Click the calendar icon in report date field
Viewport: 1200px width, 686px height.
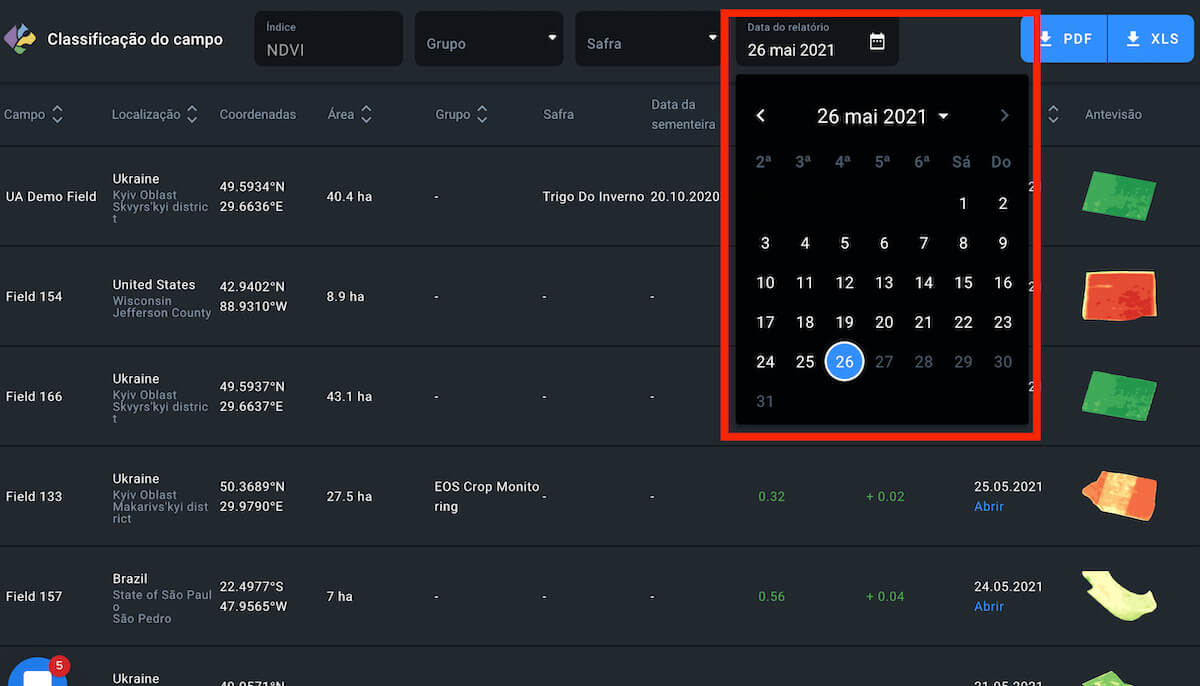(x=877, y=41)
